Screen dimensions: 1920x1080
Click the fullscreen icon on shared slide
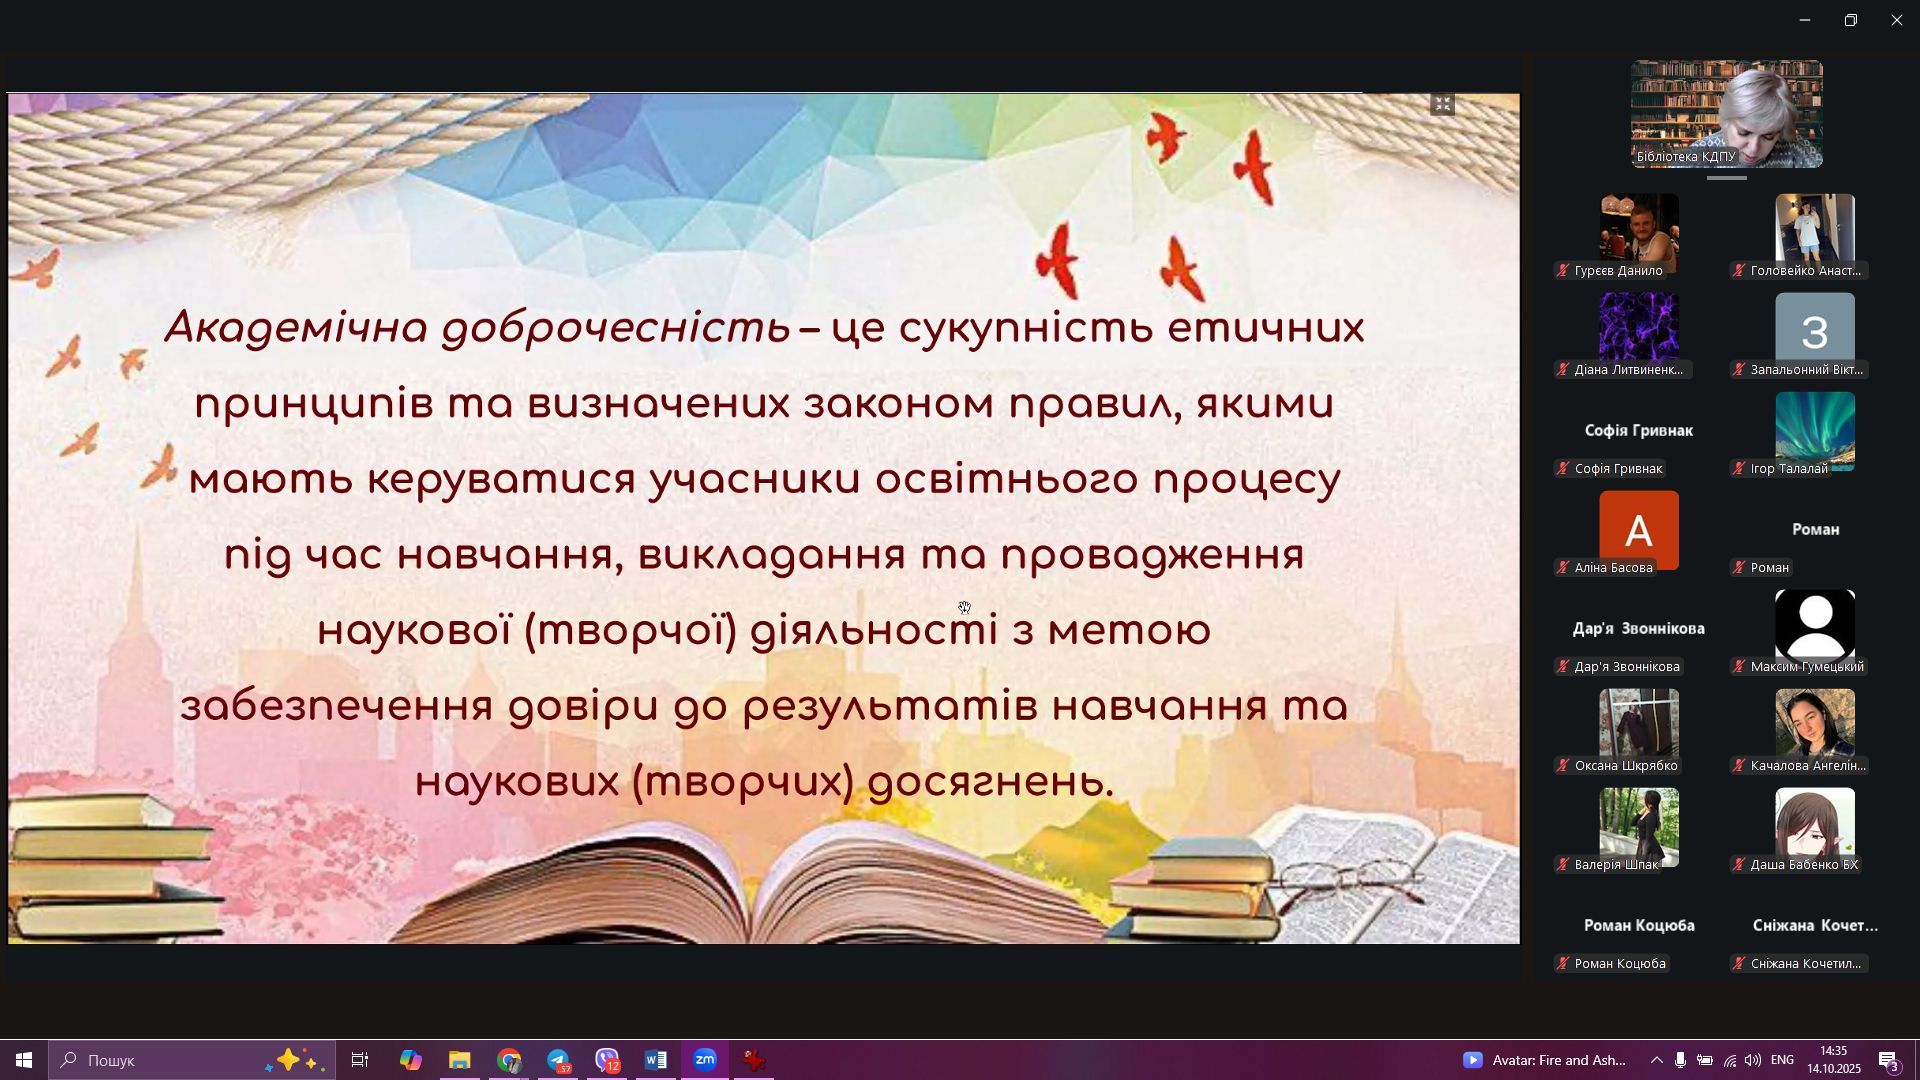(x=1442, y=104)
